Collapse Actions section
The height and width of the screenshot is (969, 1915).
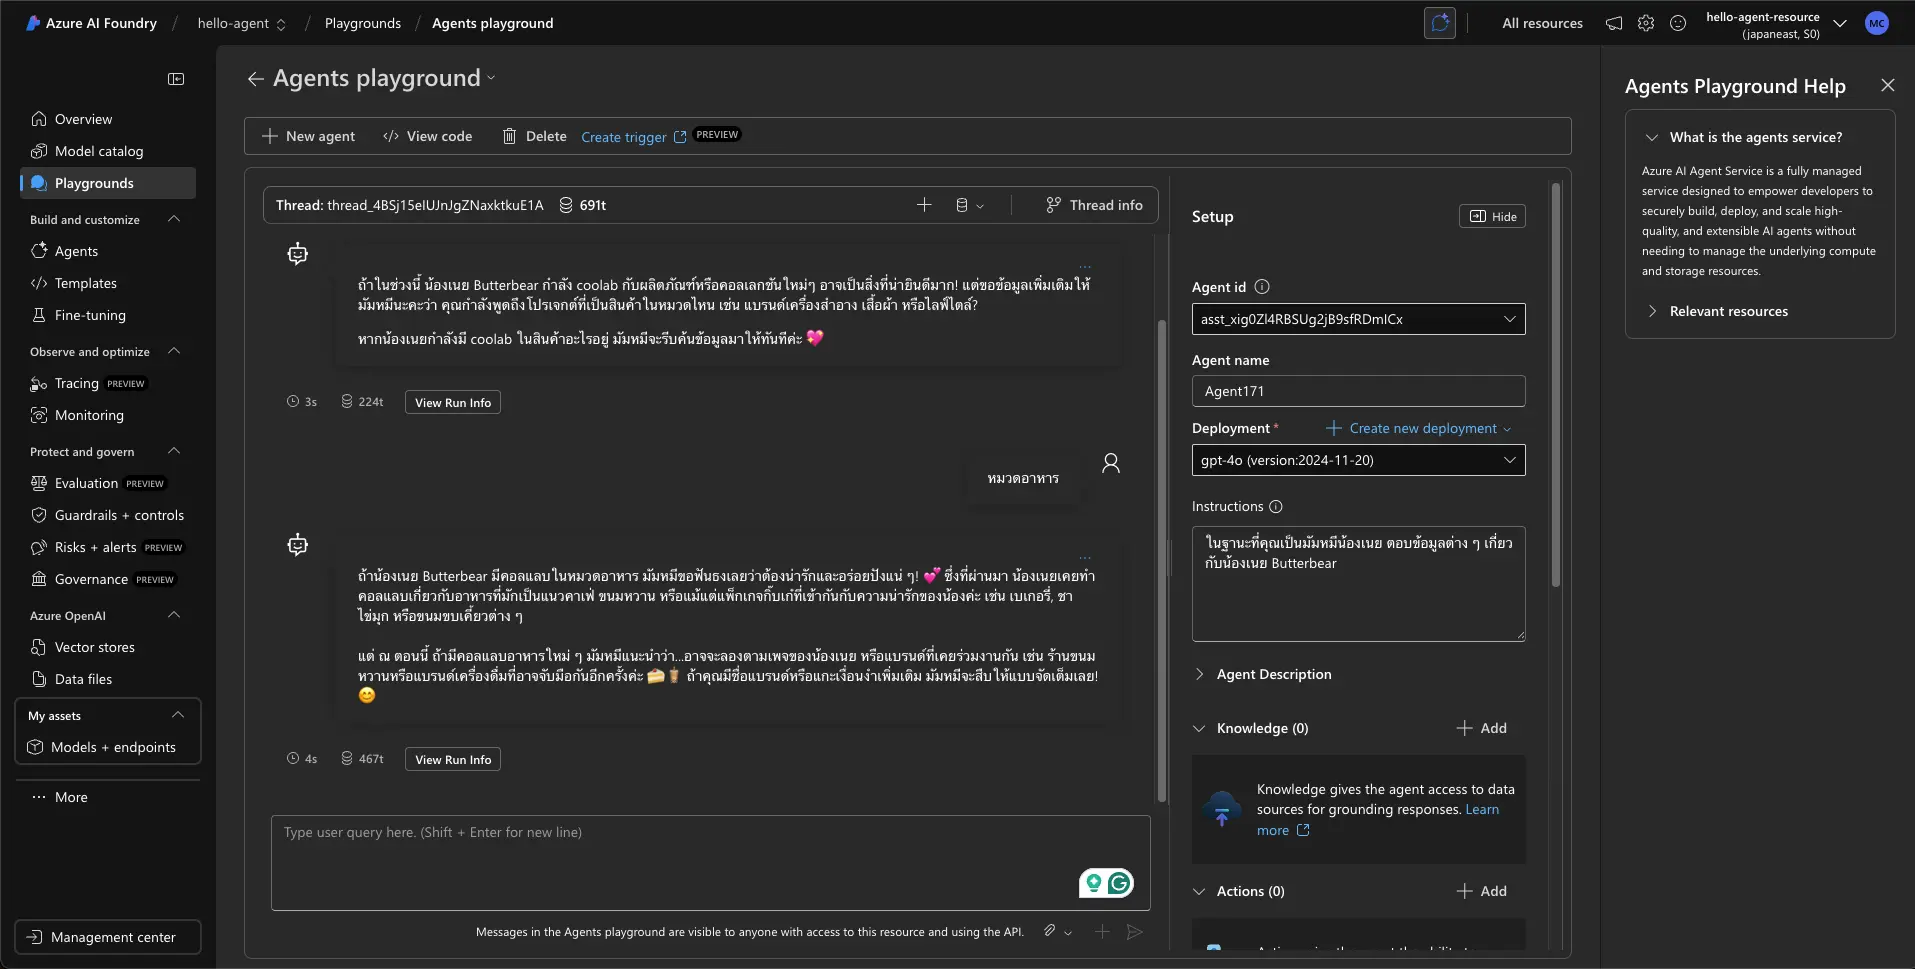(1199, 891)
